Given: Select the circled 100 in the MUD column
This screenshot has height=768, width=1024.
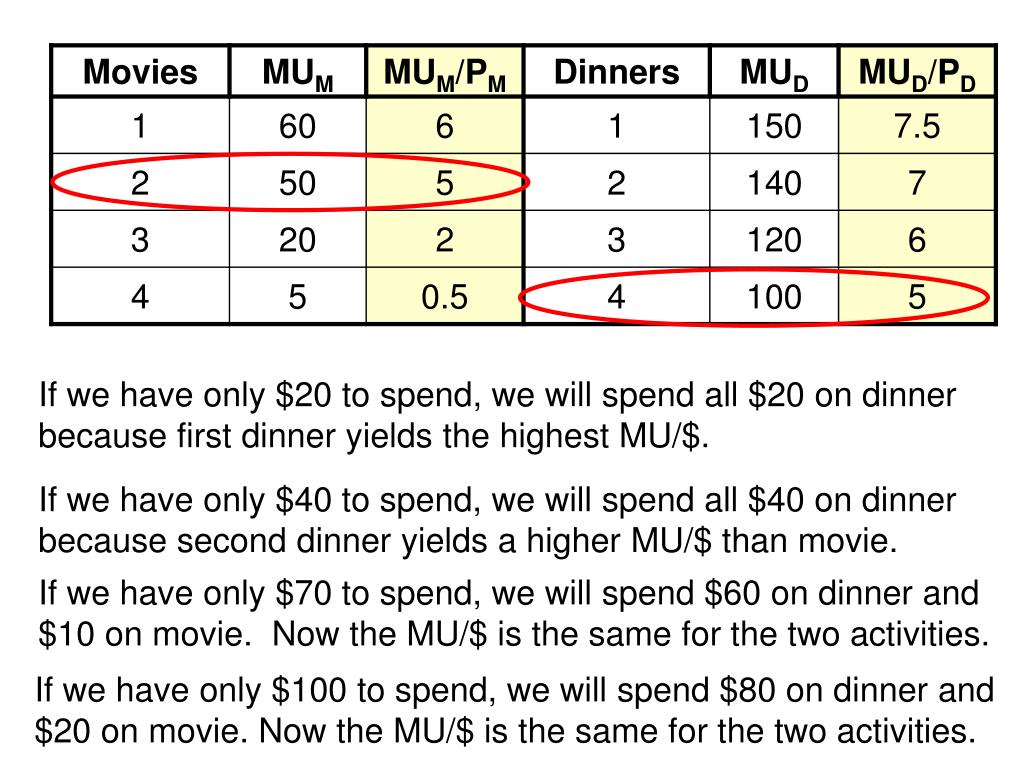Looking at the screenshot, I should [x=774, y=296].
